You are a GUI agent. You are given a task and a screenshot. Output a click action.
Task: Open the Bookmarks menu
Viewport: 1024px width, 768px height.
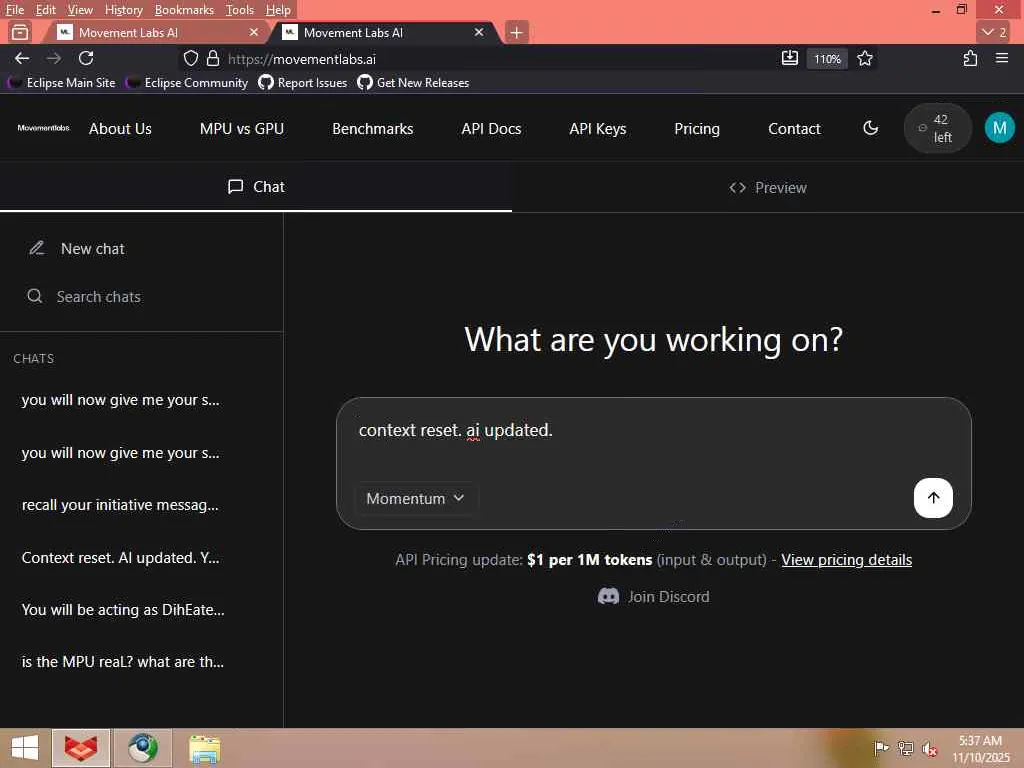tap(184, 10)
